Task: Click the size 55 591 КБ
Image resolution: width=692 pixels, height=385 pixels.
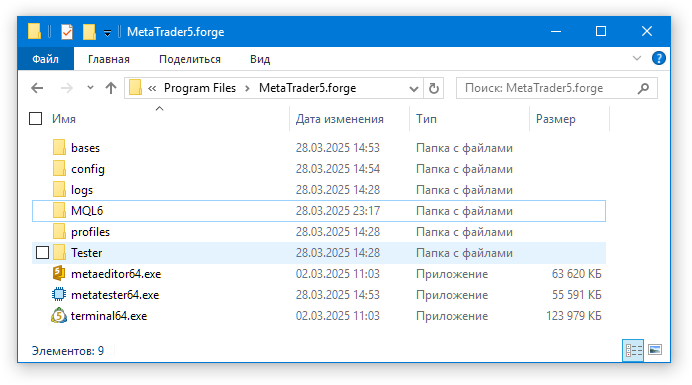Action: coord(576,295)
